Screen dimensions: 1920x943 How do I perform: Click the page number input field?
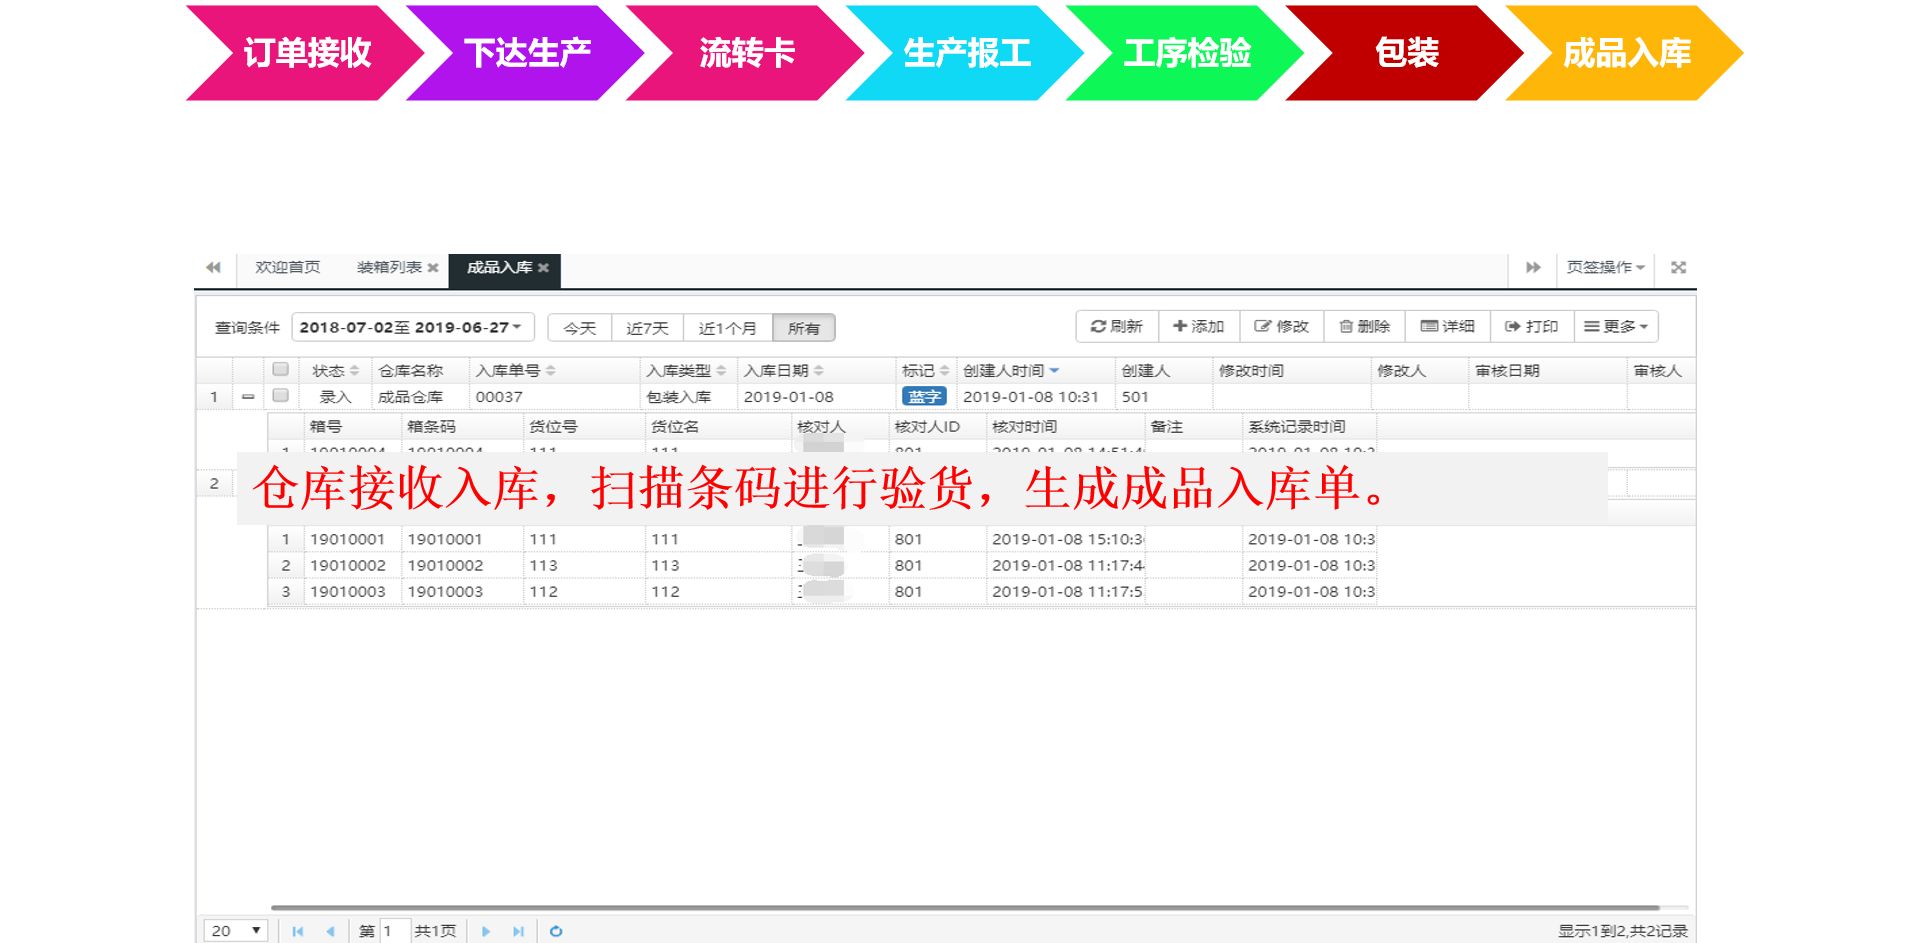pyautogui.click(x=394, y=931)
